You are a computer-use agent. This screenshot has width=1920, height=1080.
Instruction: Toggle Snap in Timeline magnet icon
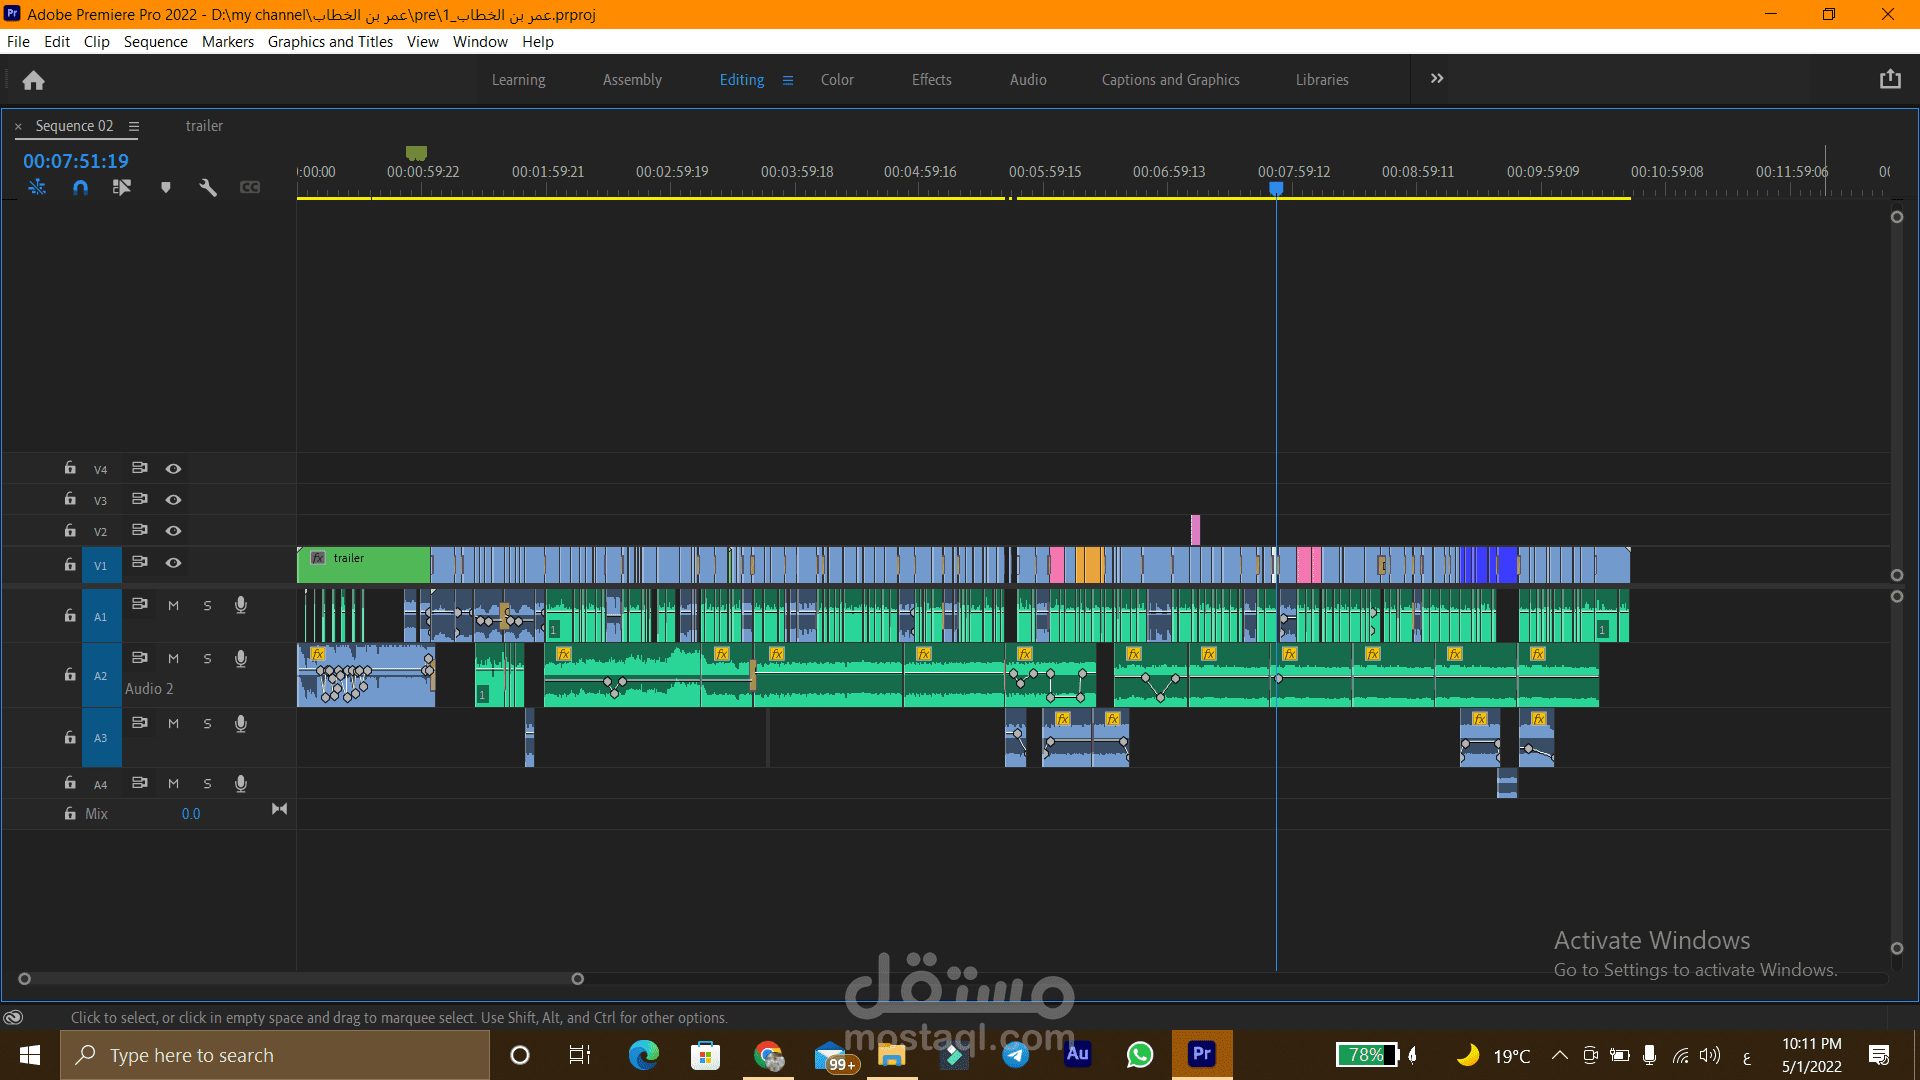click(x=80, y=187)
